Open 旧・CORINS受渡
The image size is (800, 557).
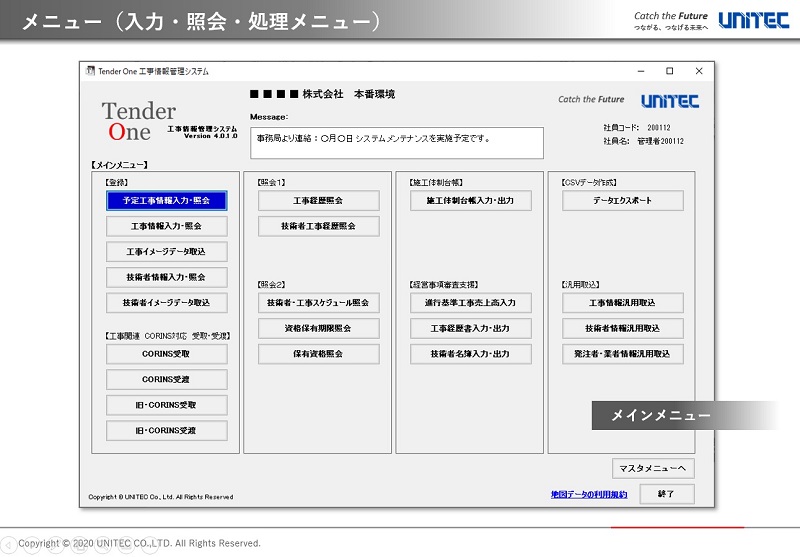(x=166, y=430)
